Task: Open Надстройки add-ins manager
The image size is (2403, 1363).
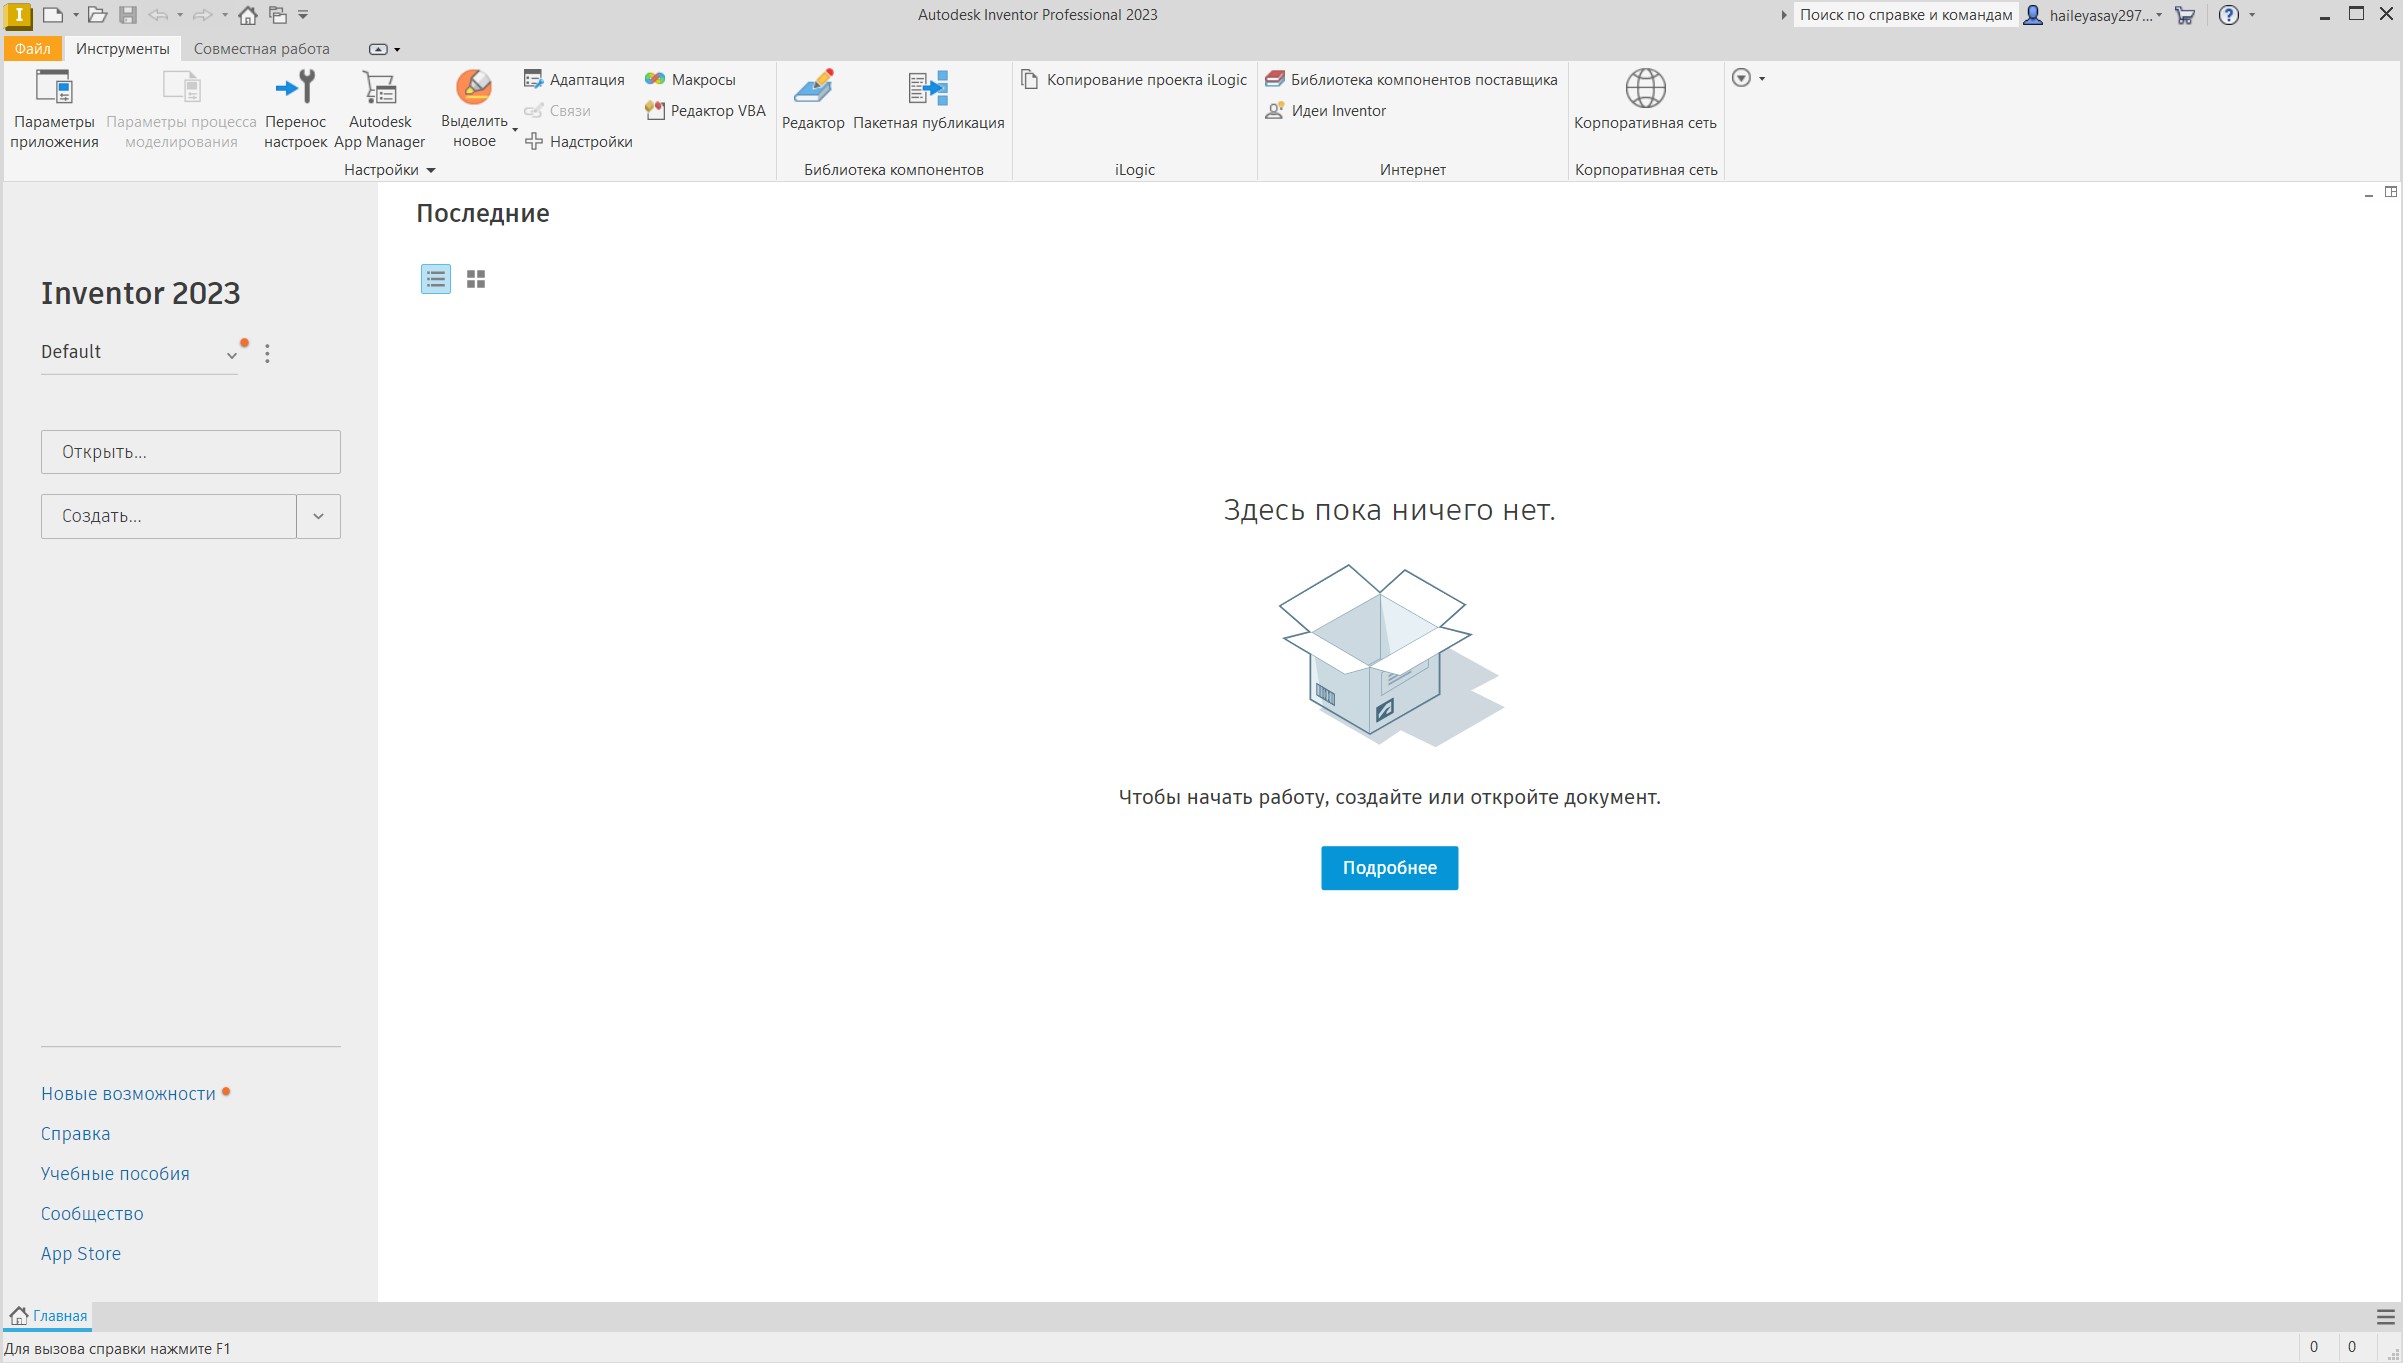Action: point(578,142)
